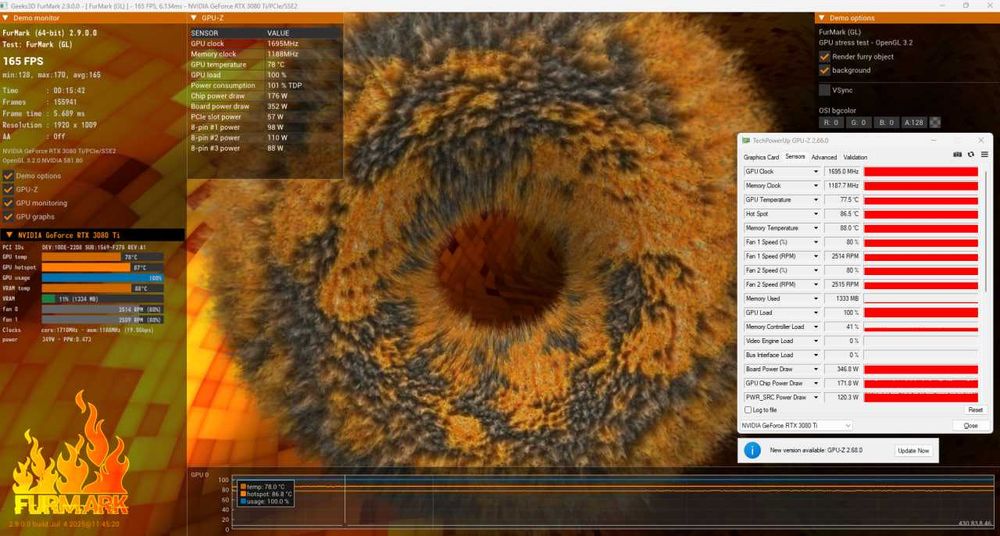Click the blue info icon in update notice
This screenshot has height=536, width=1000.
point(752,450)
